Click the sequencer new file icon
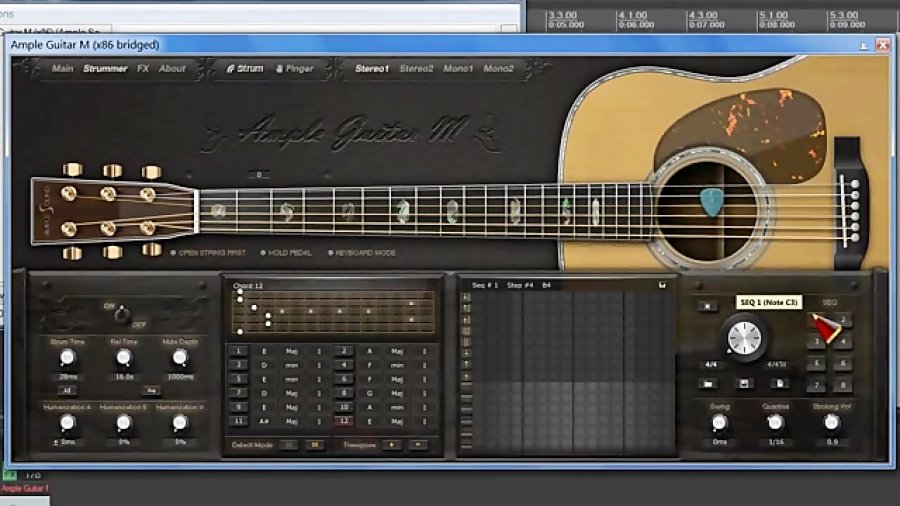 [778, 384]
